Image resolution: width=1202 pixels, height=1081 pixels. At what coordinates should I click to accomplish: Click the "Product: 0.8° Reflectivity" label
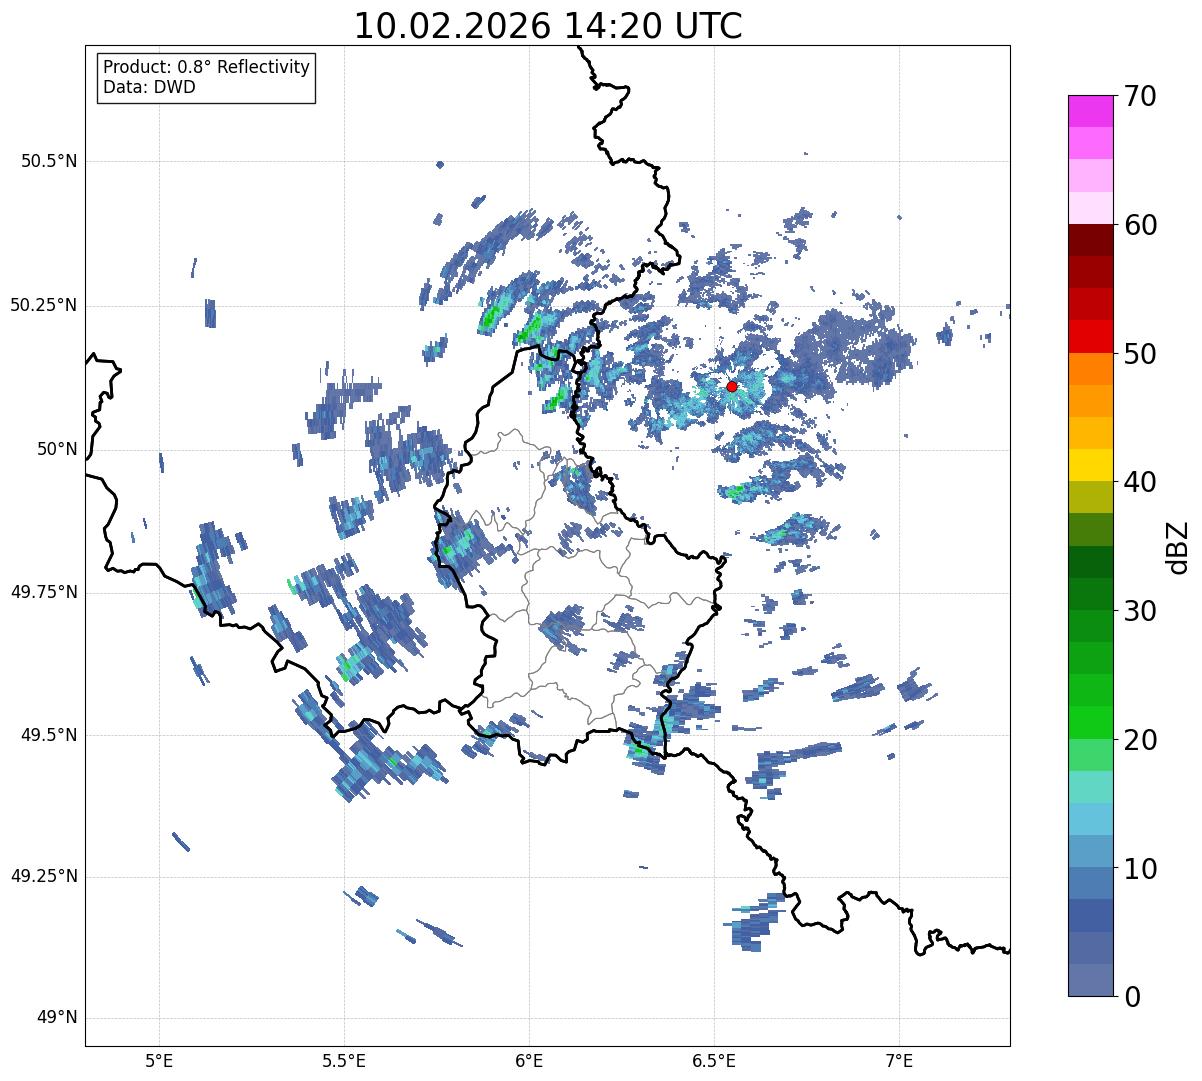tap(207, 67)
